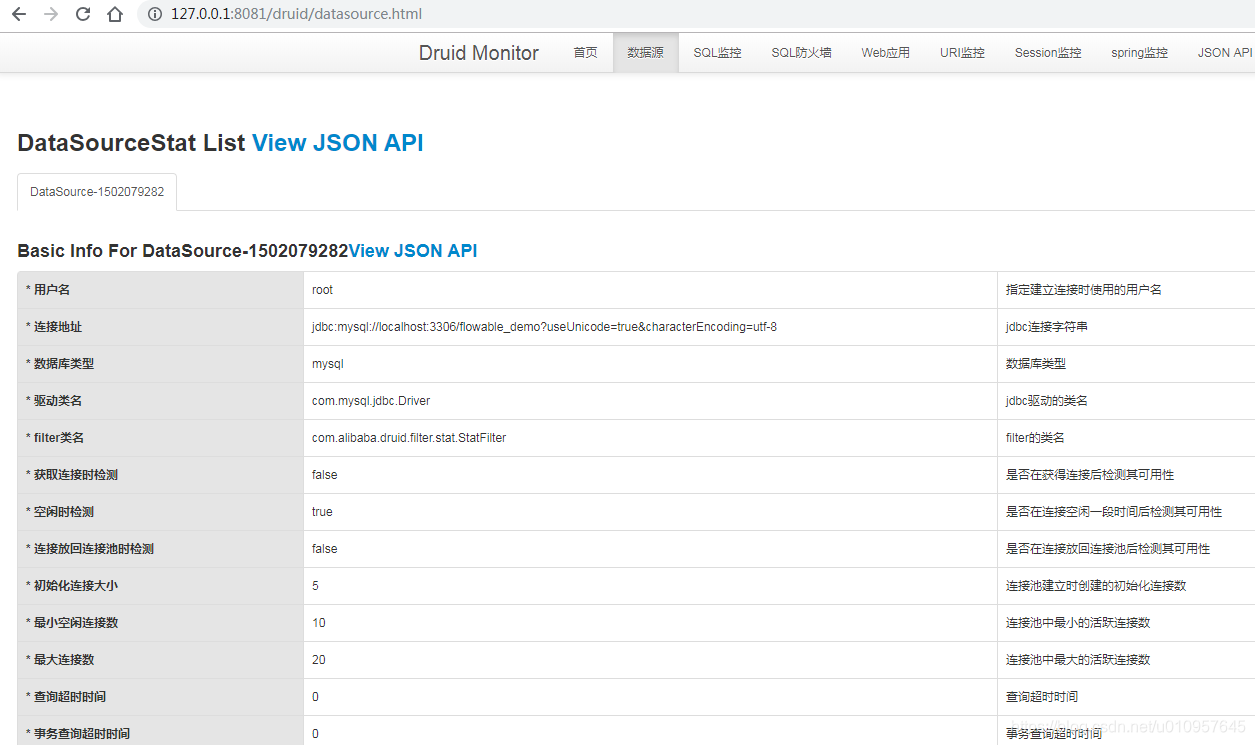1255x745 pixels.
Task: Select the 驱动类名 row label
Action: click(x=54, y=401)
